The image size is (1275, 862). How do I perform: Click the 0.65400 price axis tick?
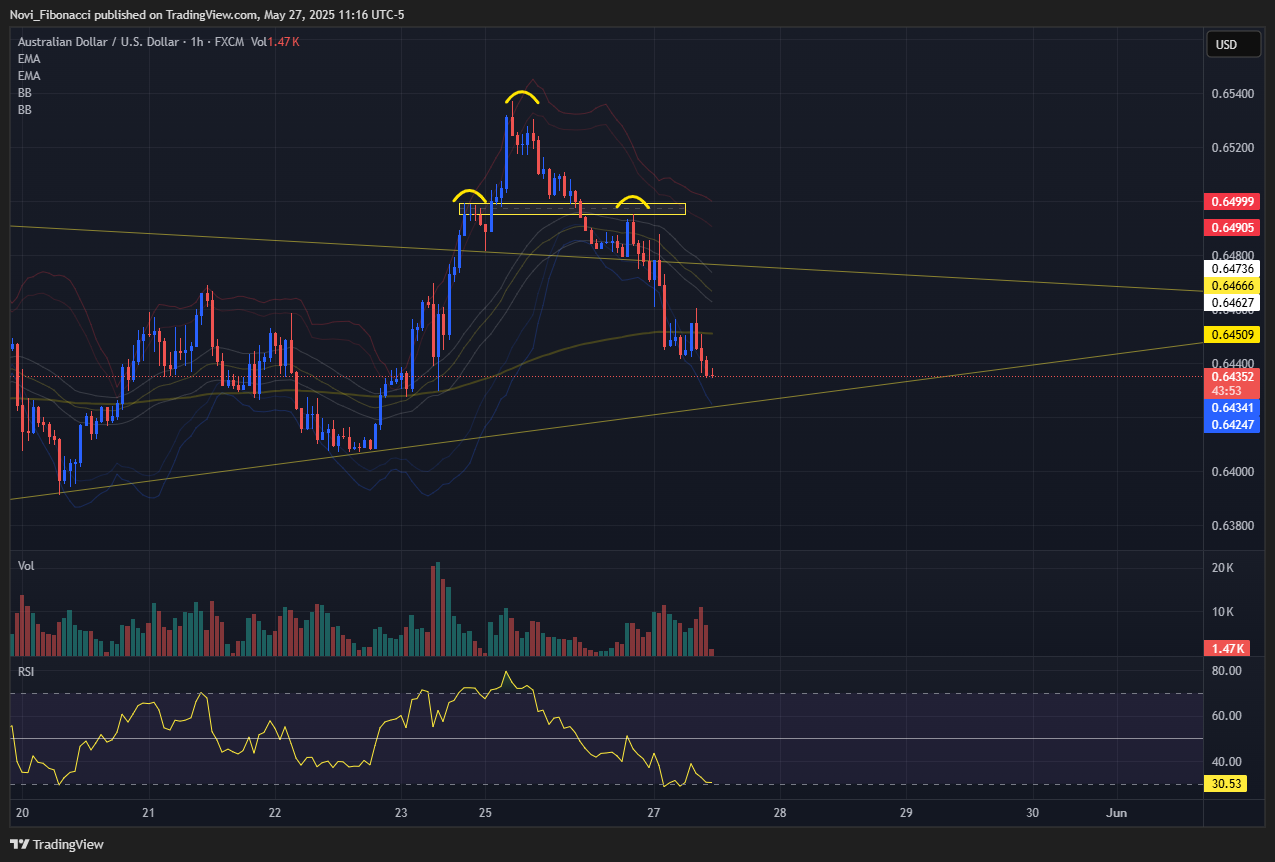pyautogui.click(x=1231, y=94)
